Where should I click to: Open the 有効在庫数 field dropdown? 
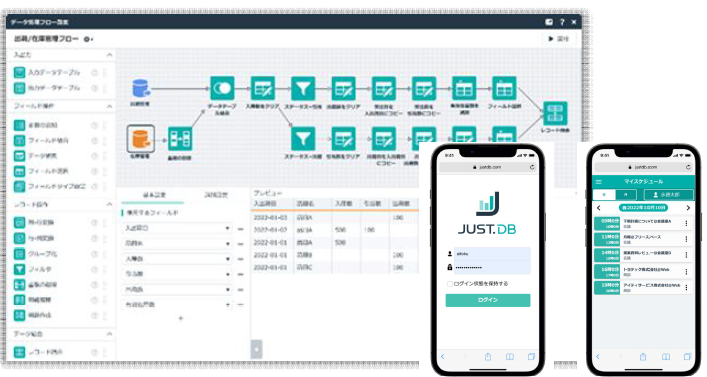pos(177,305)
